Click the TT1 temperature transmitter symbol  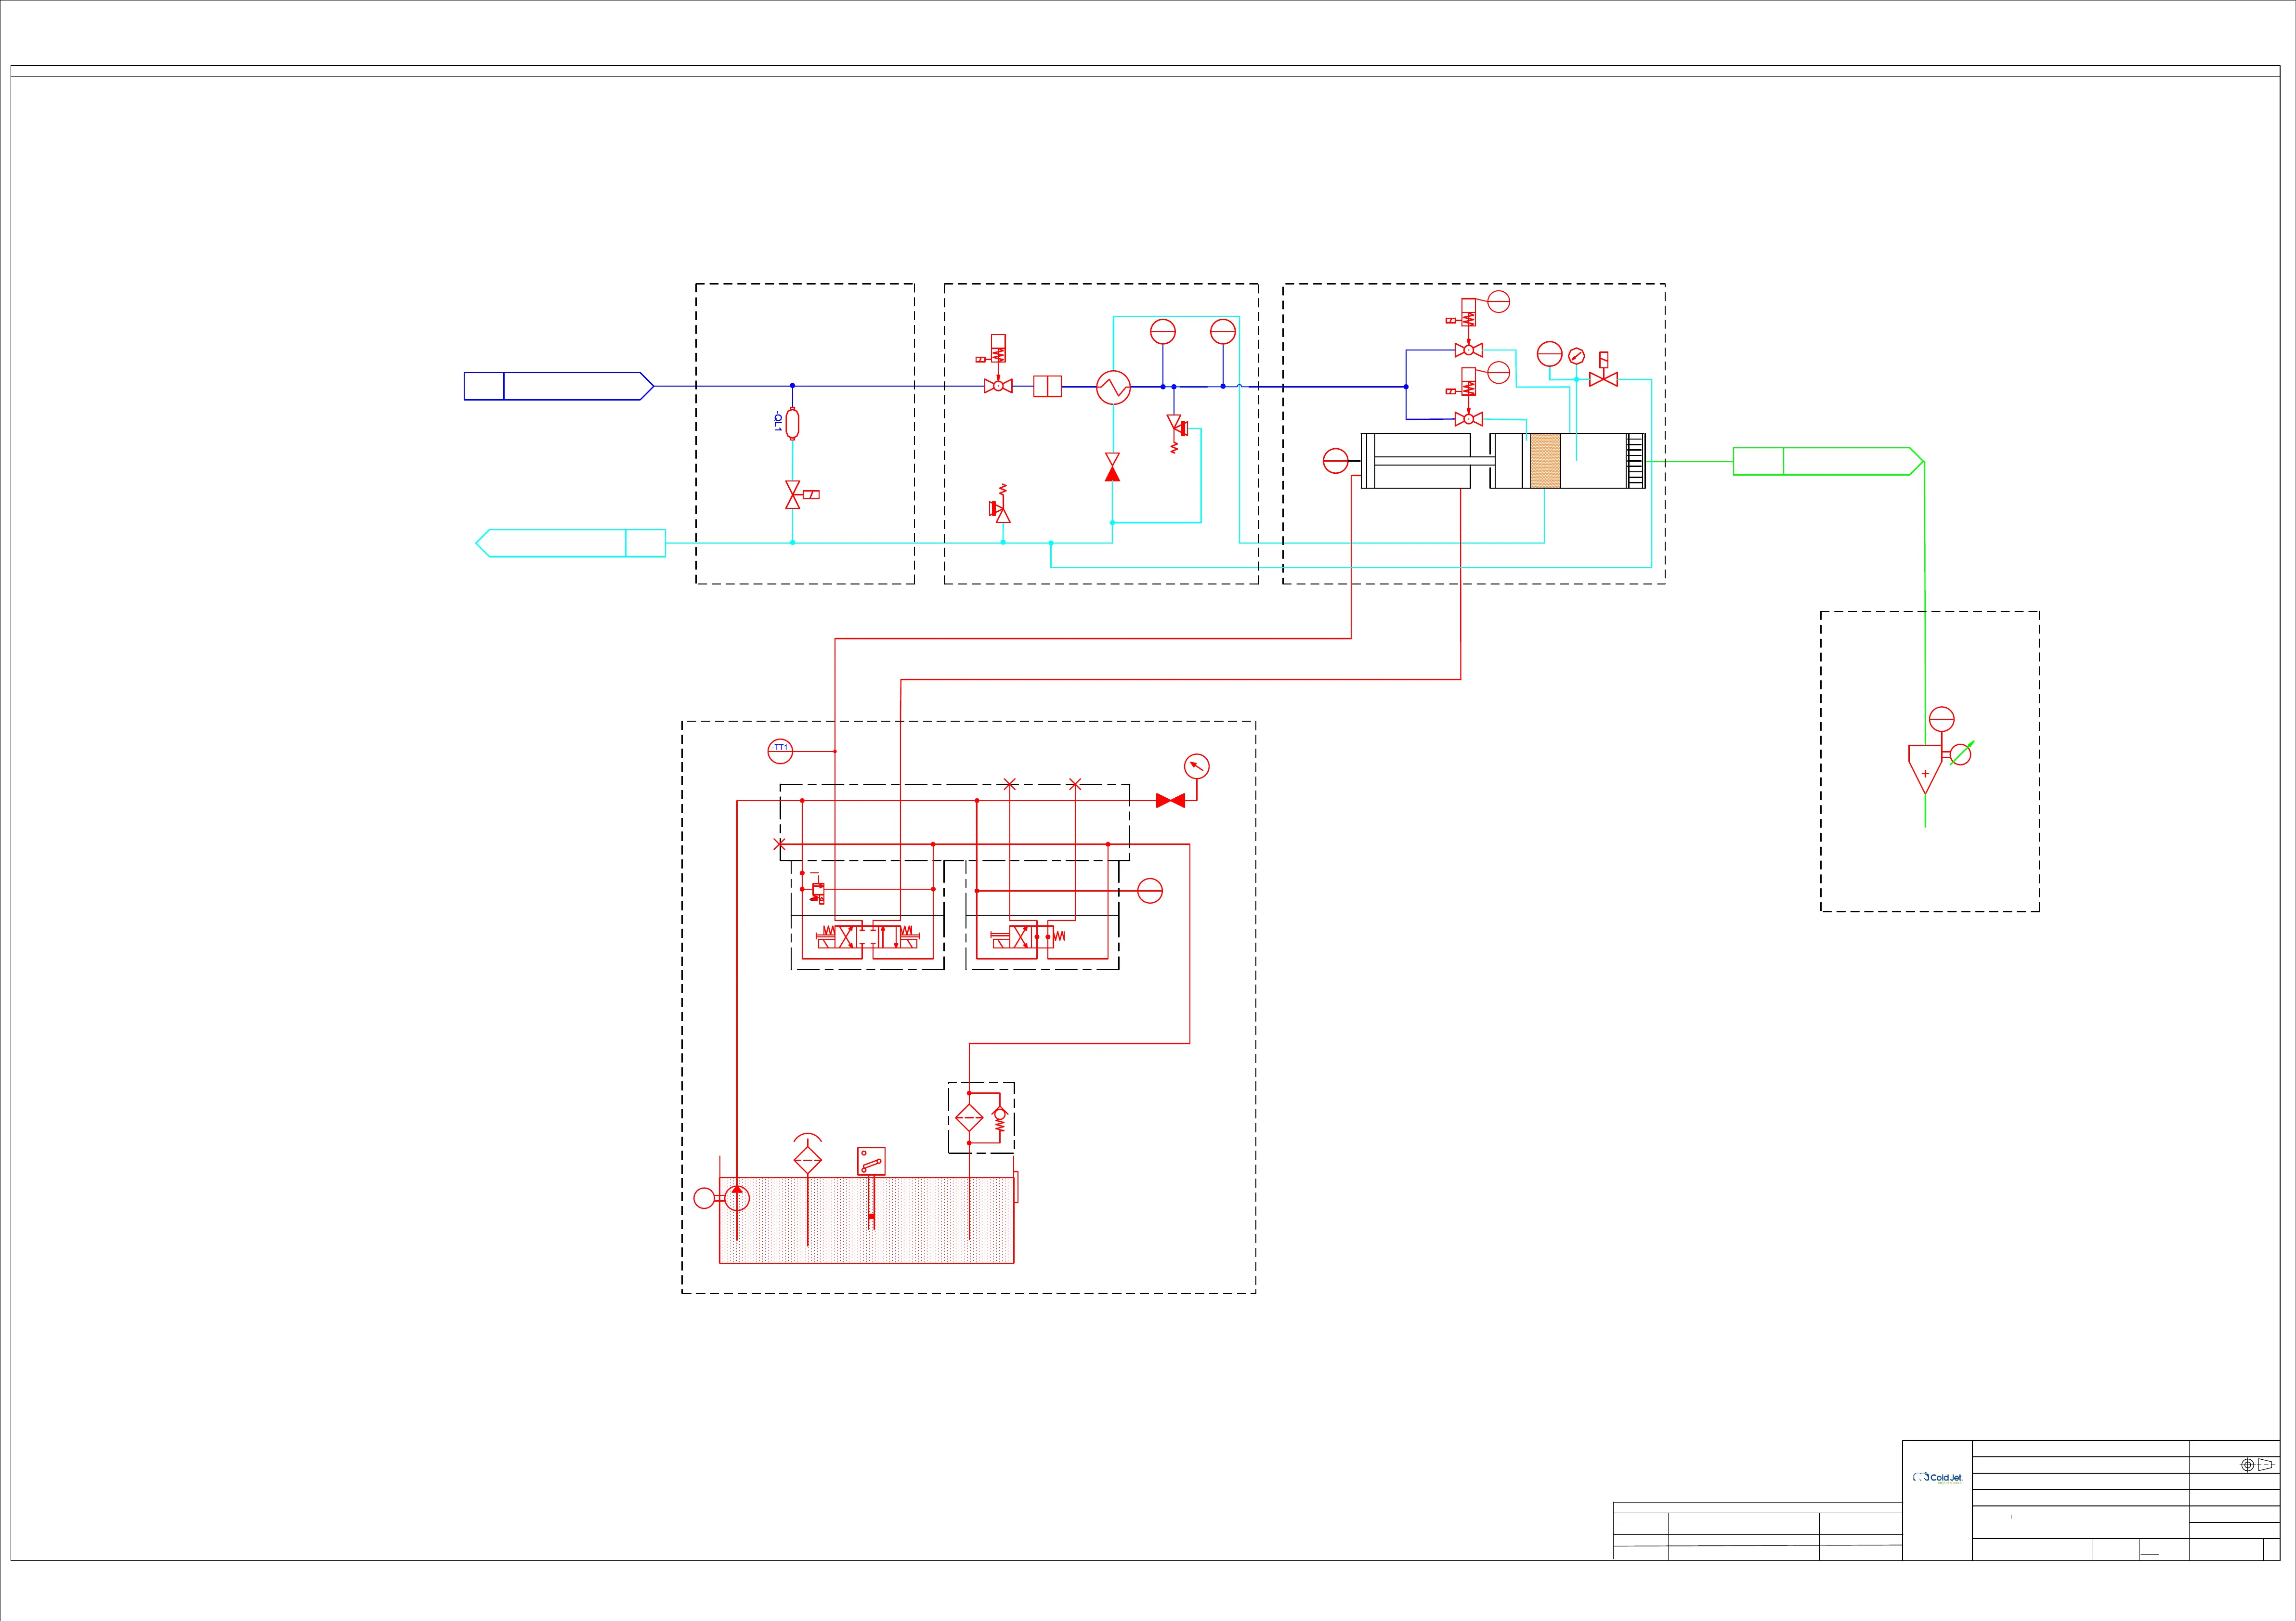click(780, 750)
